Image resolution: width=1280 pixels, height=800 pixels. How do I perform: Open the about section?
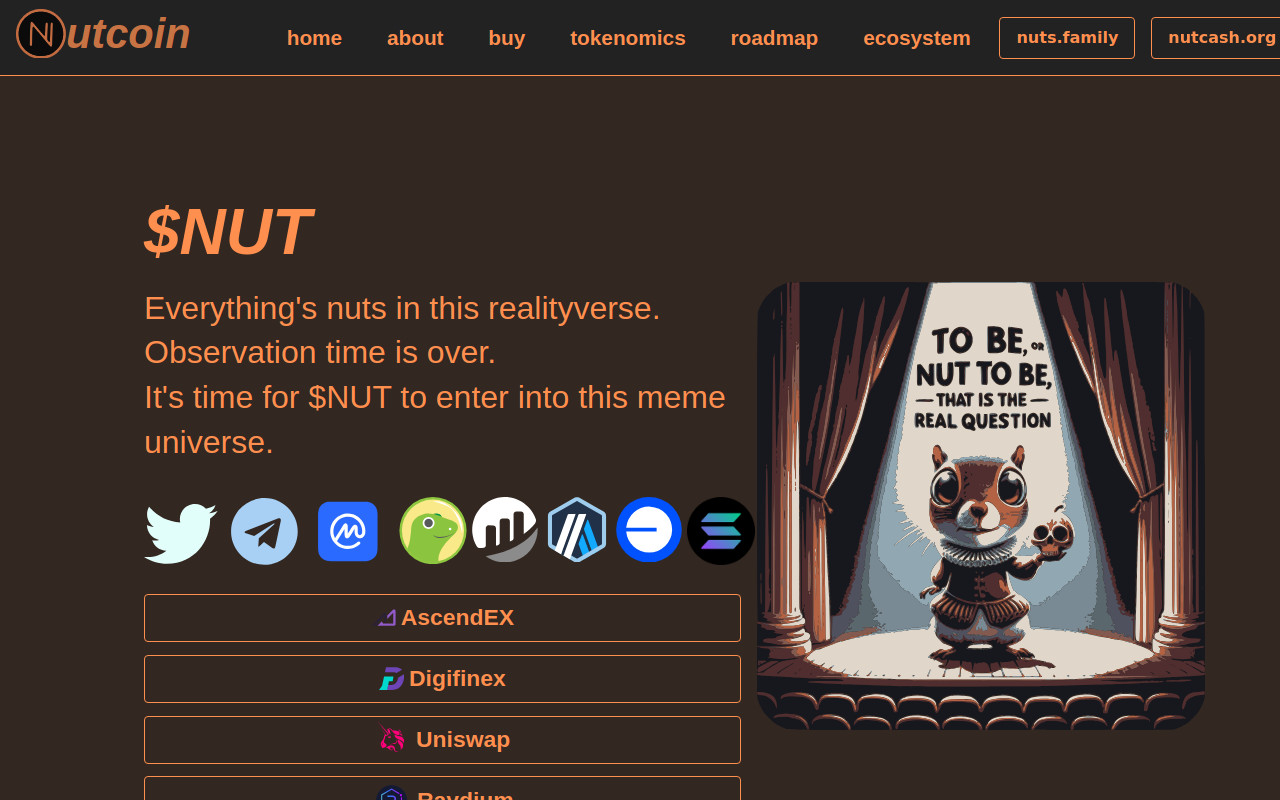[415, 38]
